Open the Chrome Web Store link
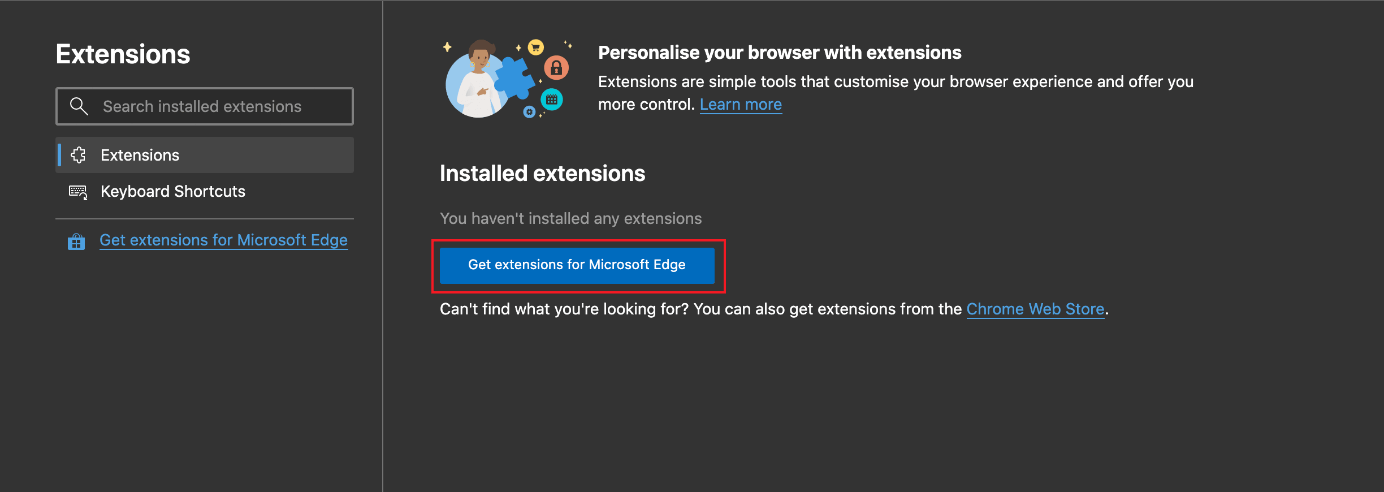Viewport: 1384px width, 492px height. [x=1035, y=309]
